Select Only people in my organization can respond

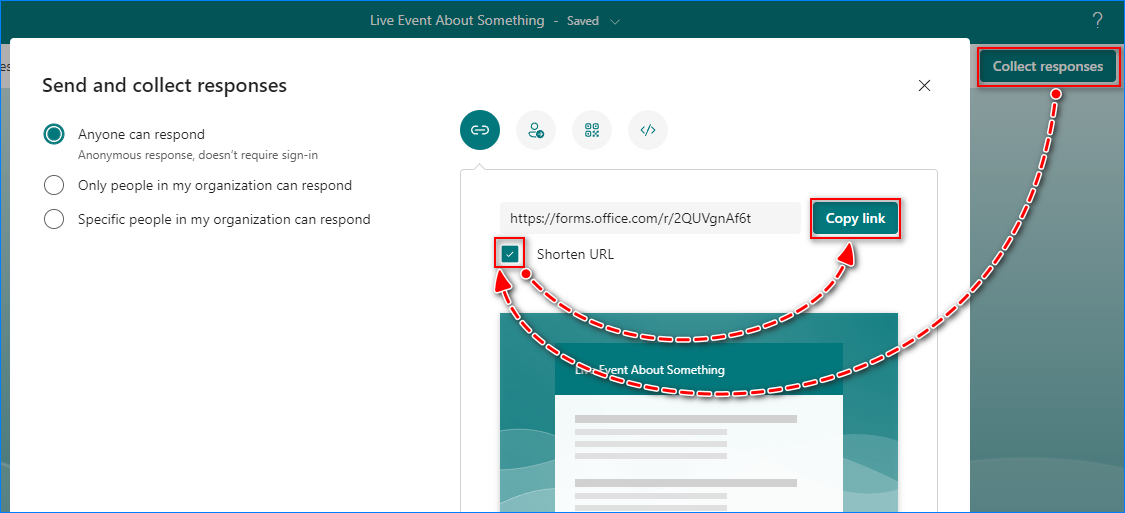pos(54,185)
